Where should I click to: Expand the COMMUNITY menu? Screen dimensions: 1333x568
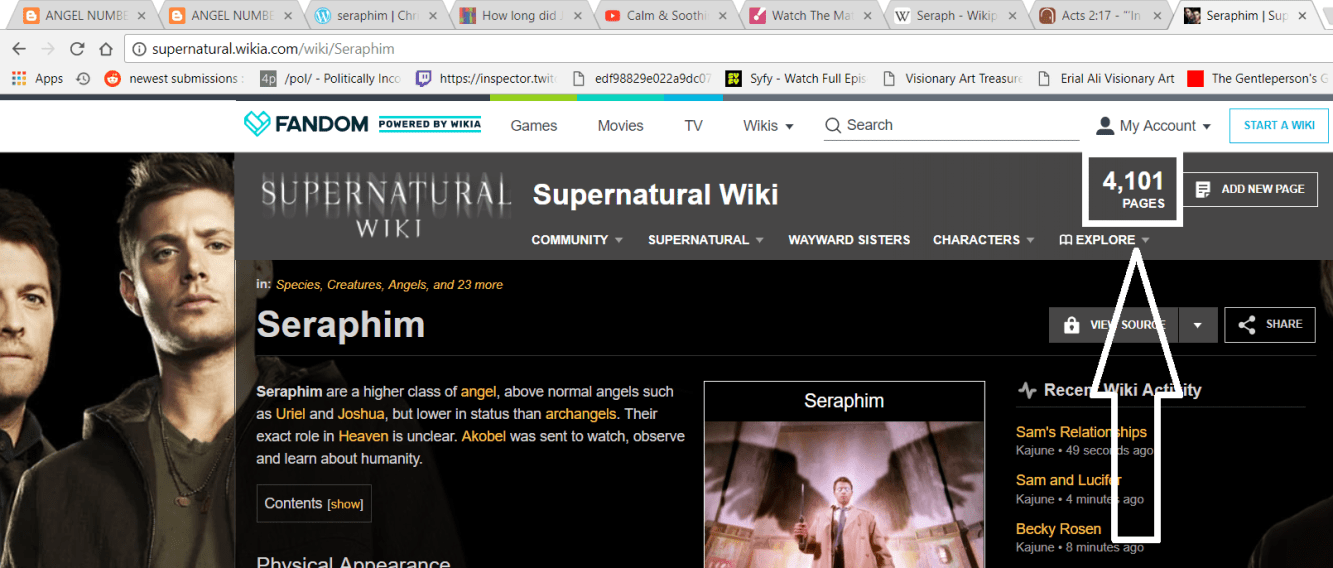click(x=577, y=240)
